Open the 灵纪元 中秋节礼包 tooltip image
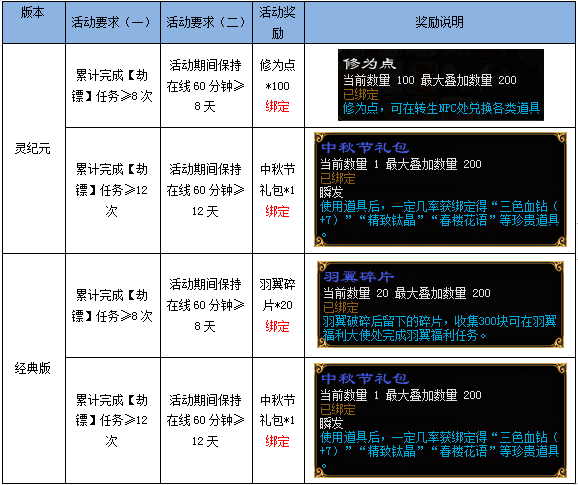The height and width of the screenshot is (485, 578). point(441,190)
